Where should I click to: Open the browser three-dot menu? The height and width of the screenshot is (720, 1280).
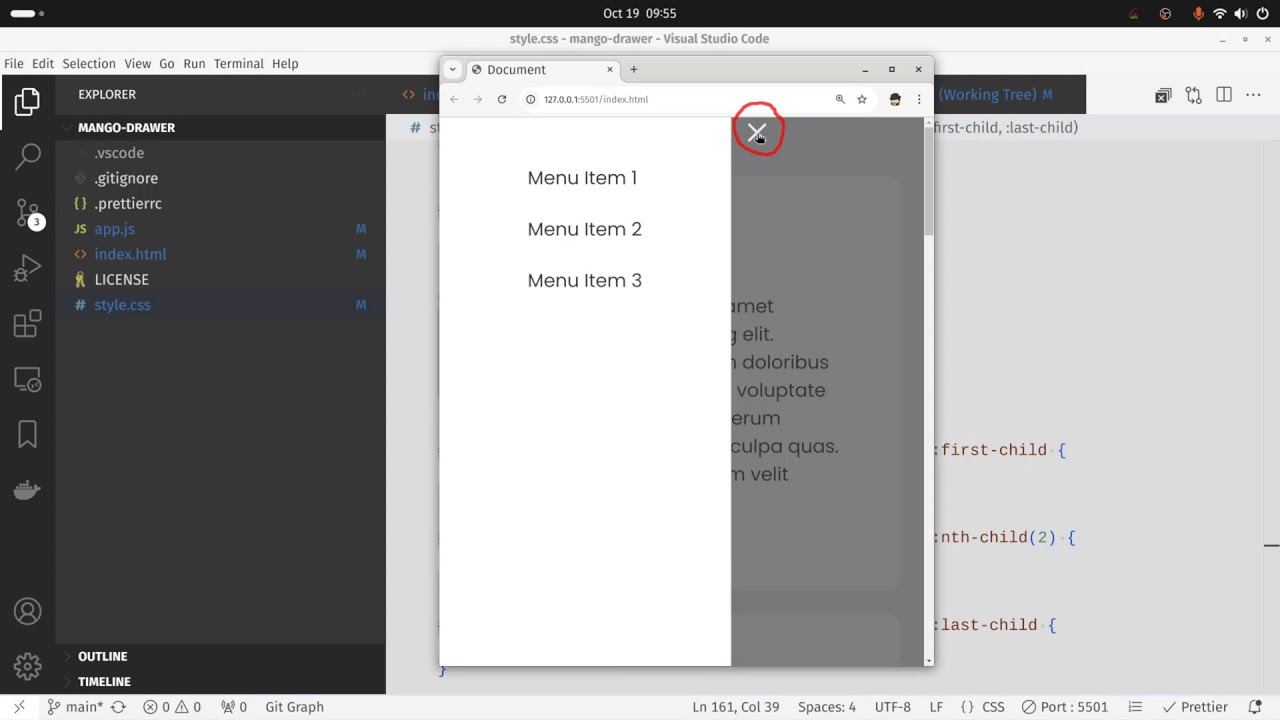point(919,99)
